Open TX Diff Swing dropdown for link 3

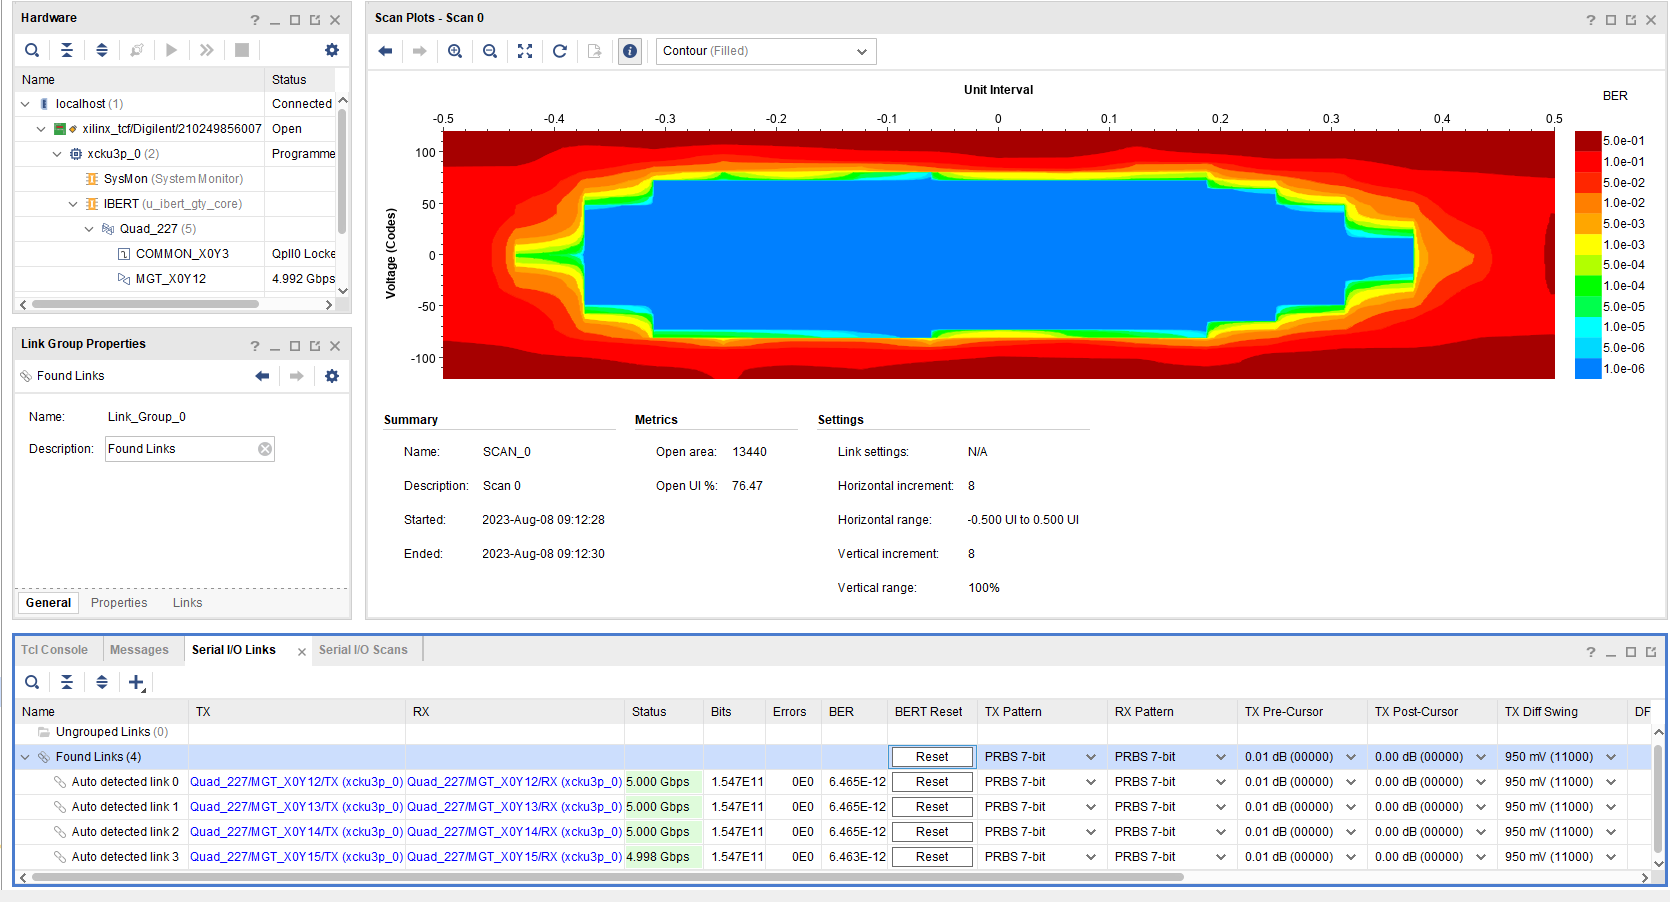tap(1611, 857)
